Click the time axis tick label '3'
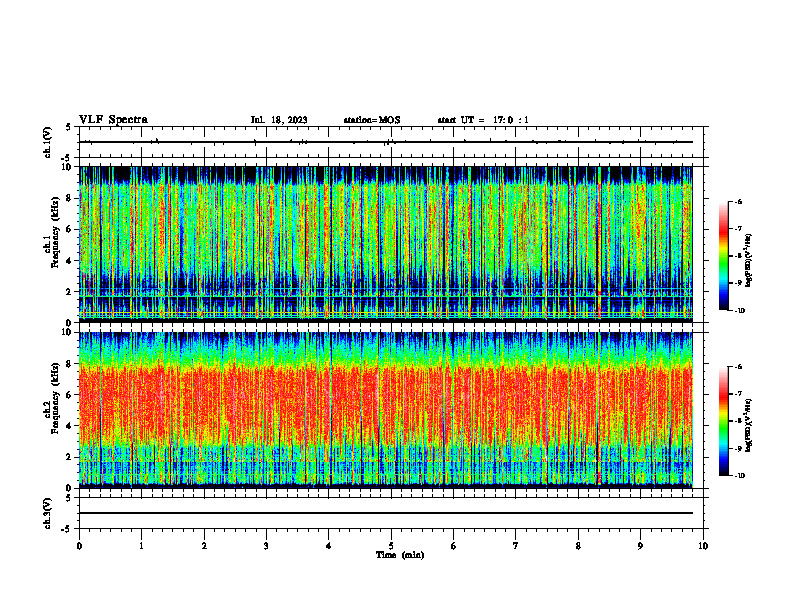 coord(266,546)
